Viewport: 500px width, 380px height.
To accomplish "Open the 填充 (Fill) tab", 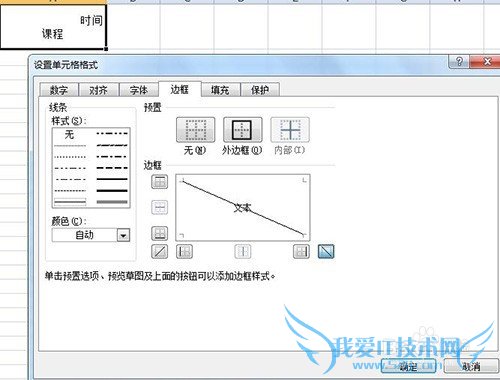I will [220, 90].
